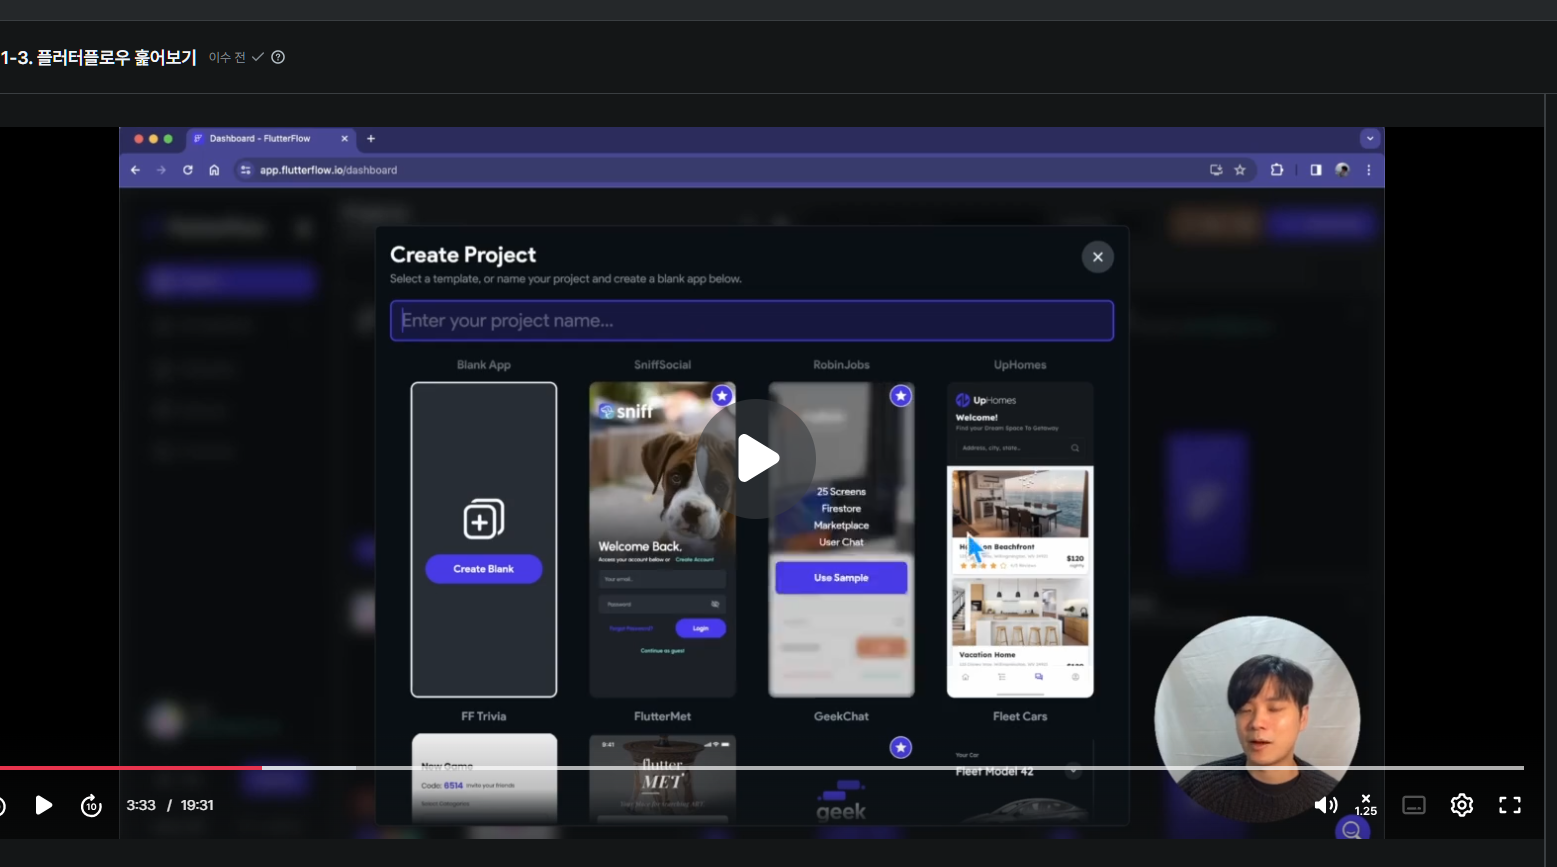Screen dimensions: 1557x867
Task: Click the 19:31 total duration text
Action: [197, 805]
